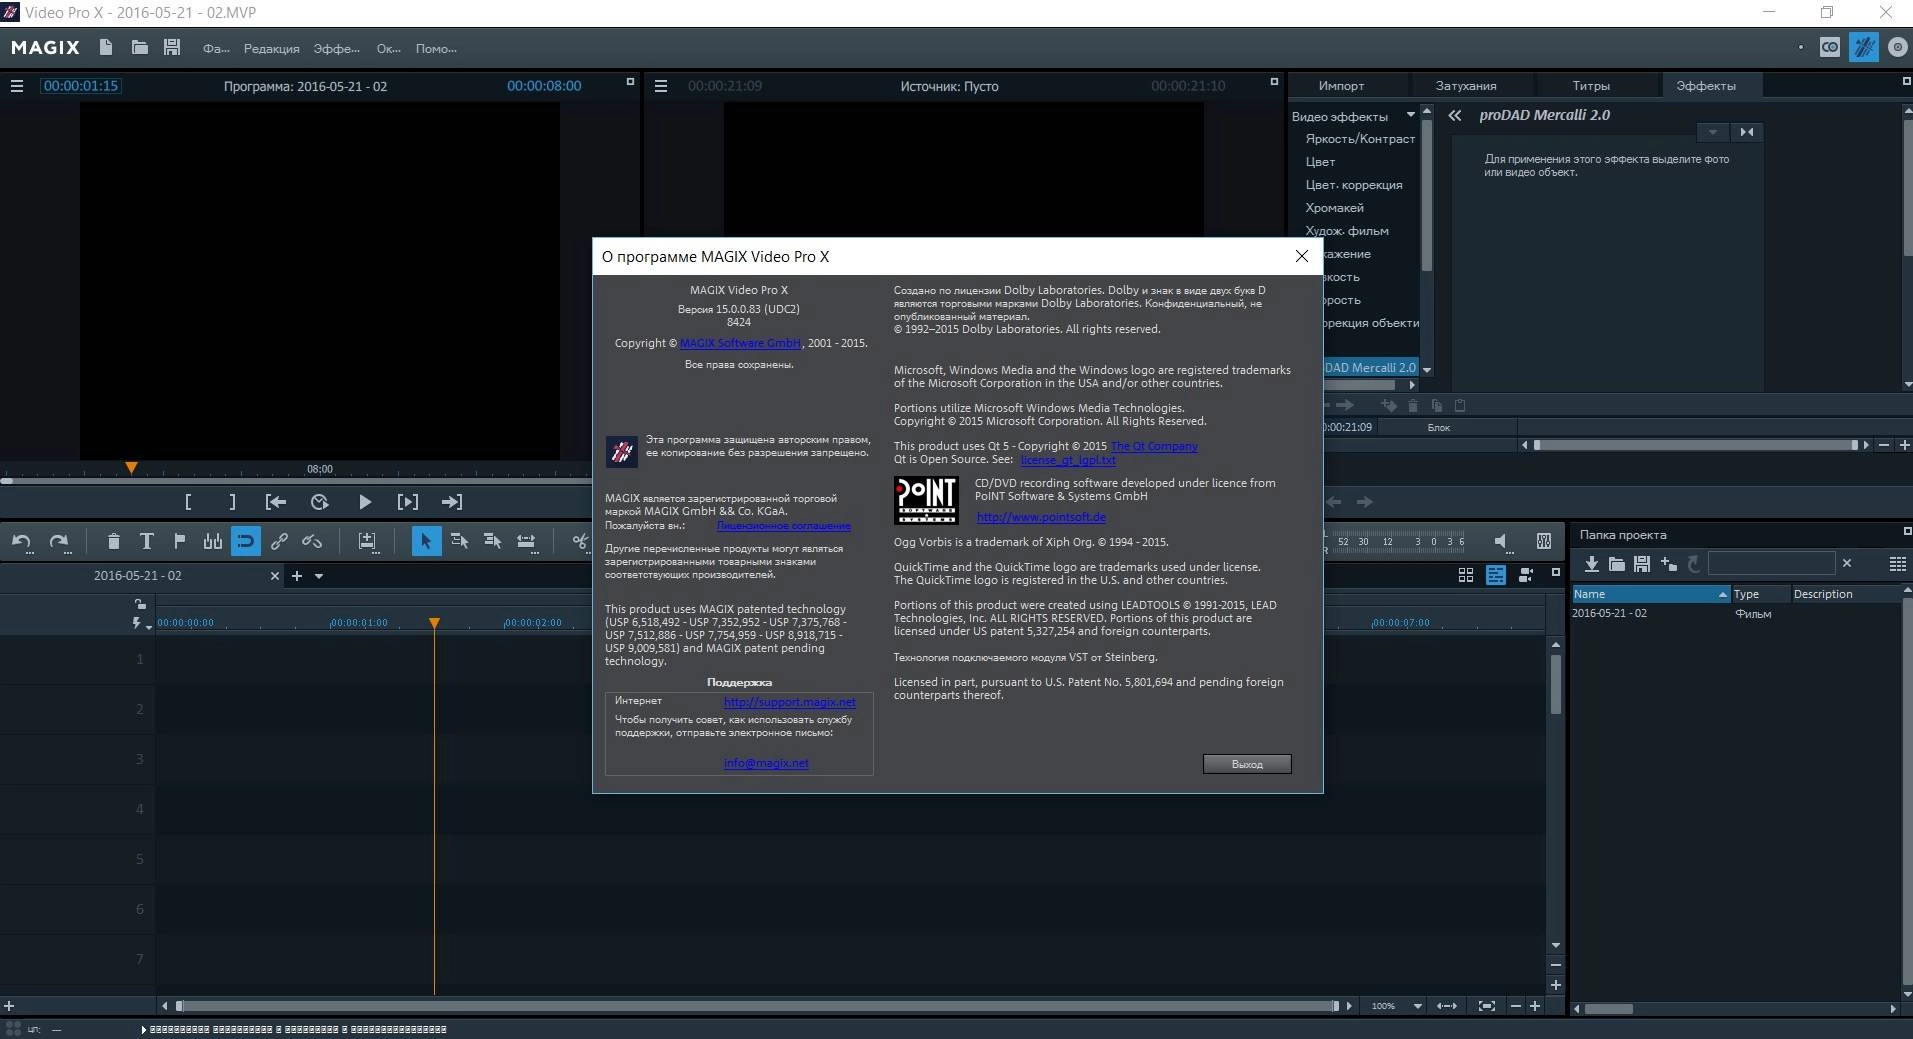The width and height of the screenshot is (1913, 1039).
Task: Open the Title editor (T) tool
Action: [x=146, y=541]
